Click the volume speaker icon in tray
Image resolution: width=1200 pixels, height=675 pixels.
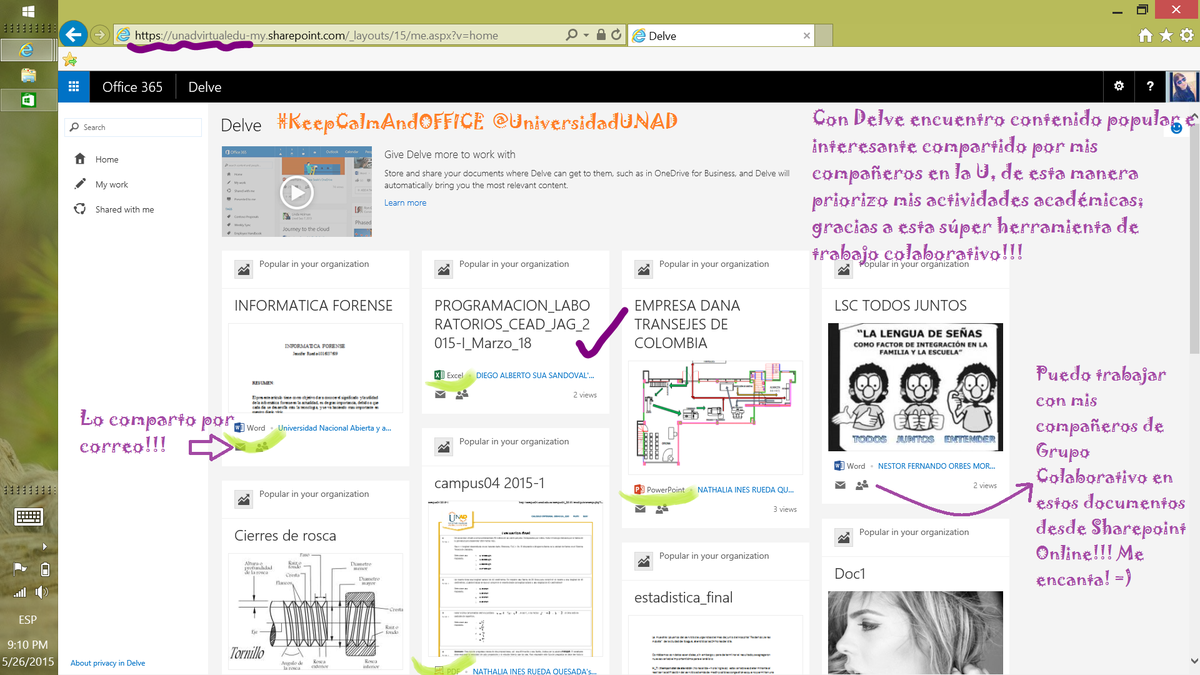[x=43, y=592]
